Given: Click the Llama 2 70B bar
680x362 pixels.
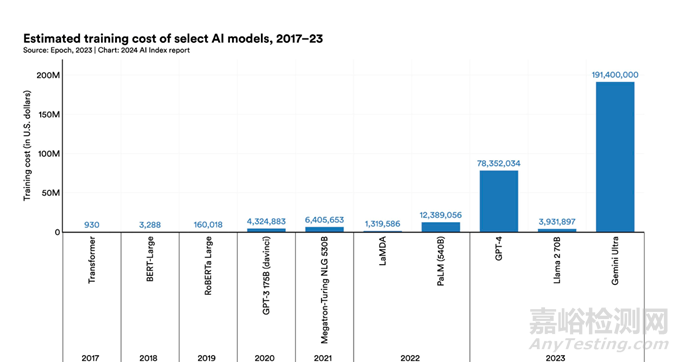Looking at the screenshot, I should click(557, 230).
